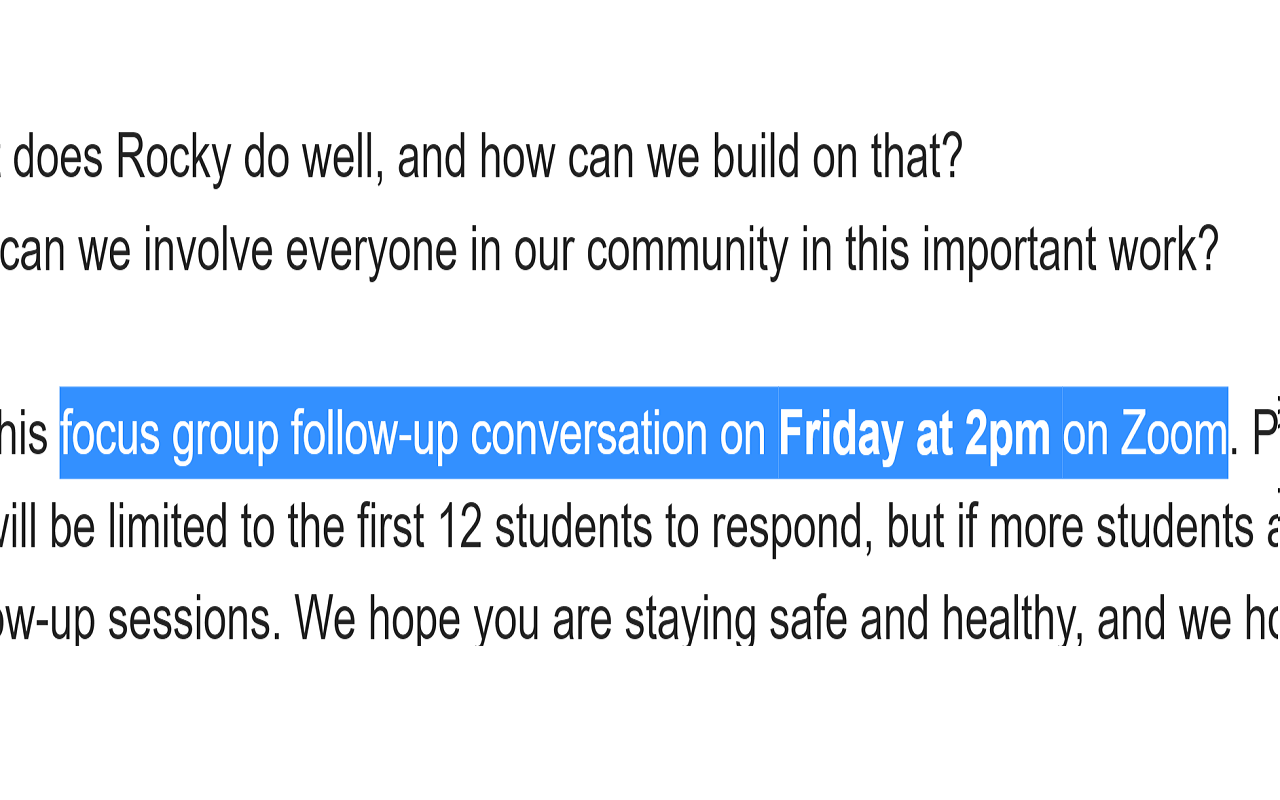Screen dimensions: 1280x800
Task: Click the highlighted word "conversation"
Action: (589, 434)
